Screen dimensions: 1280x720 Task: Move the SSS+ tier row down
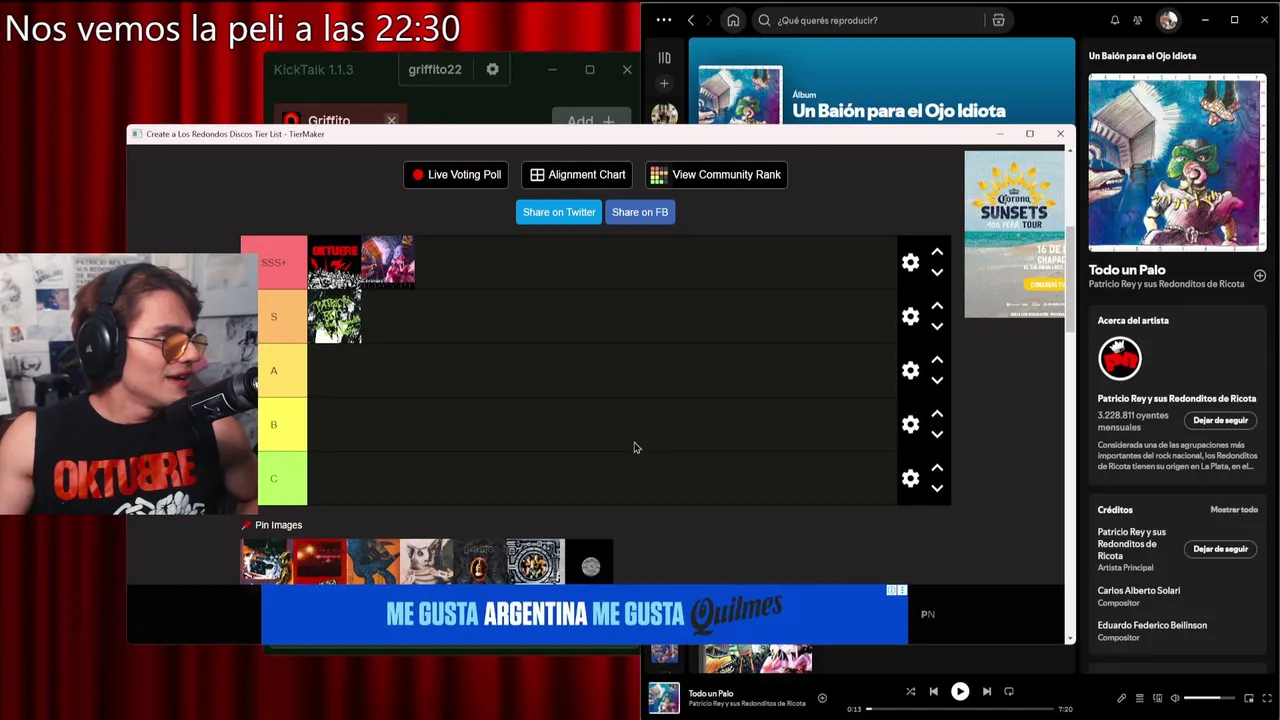pos(937,272)
